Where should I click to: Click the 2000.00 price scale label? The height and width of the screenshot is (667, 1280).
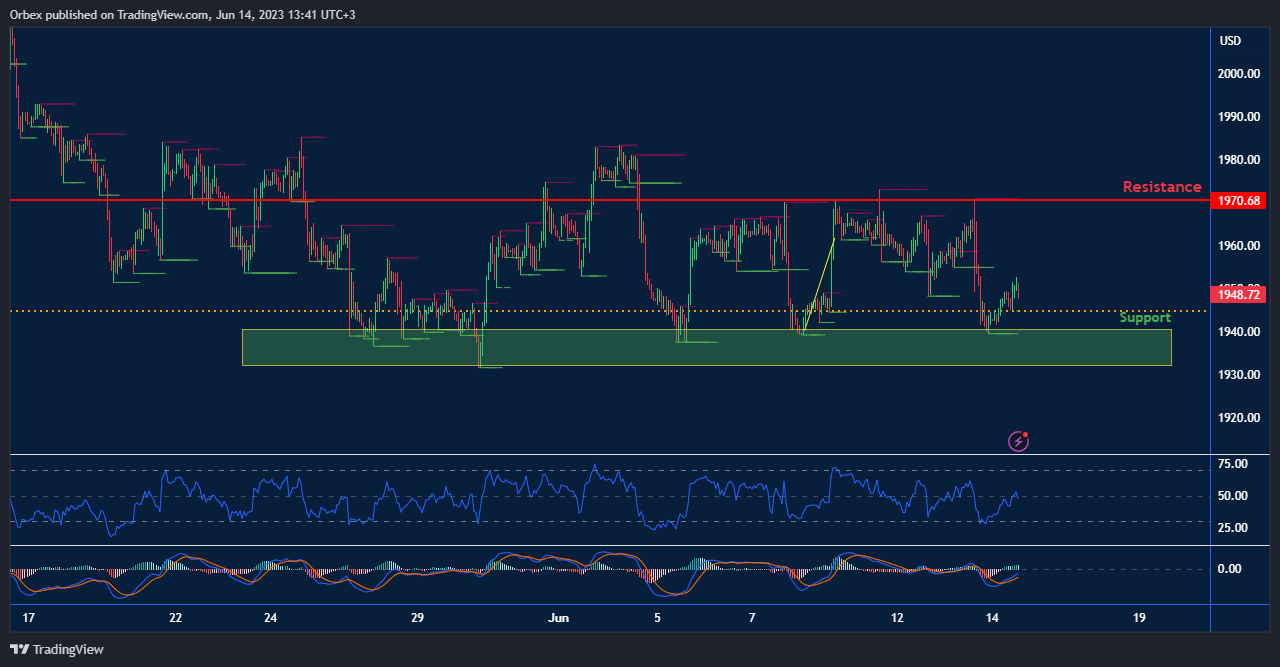[1238, 74]
